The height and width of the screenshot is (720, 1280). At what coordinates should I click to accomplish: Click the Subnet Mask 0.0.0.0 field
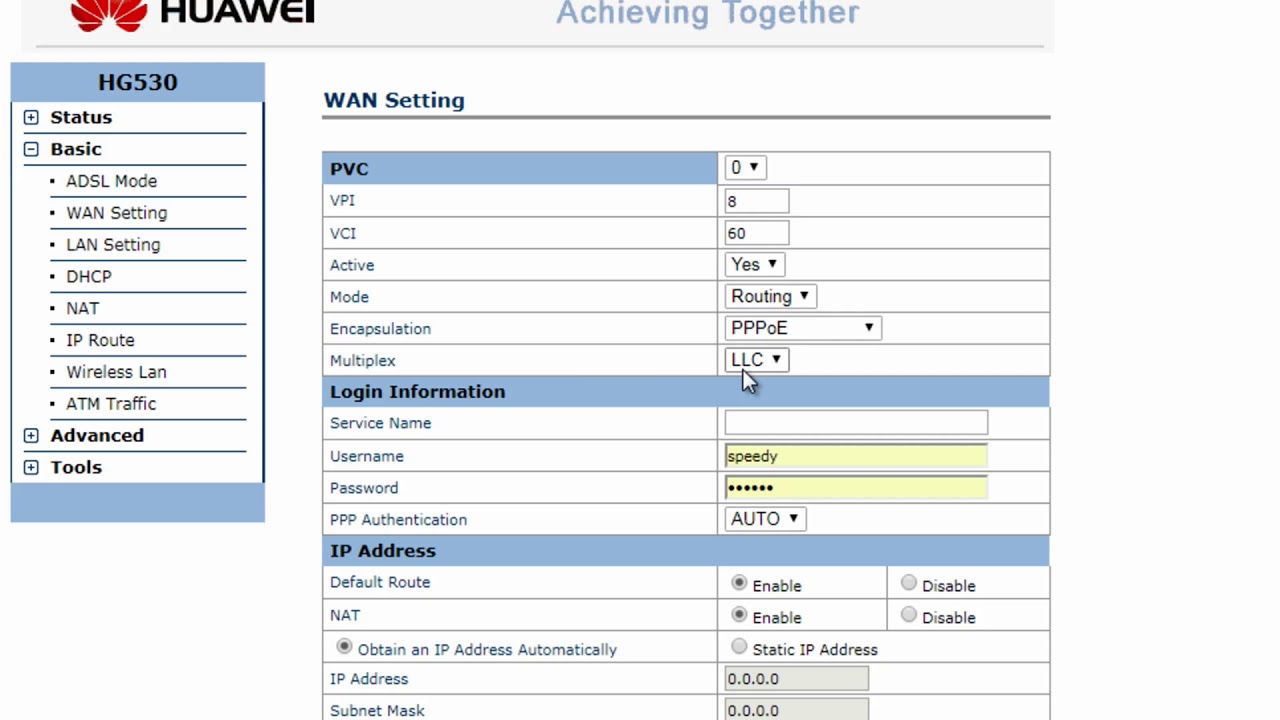797,710
